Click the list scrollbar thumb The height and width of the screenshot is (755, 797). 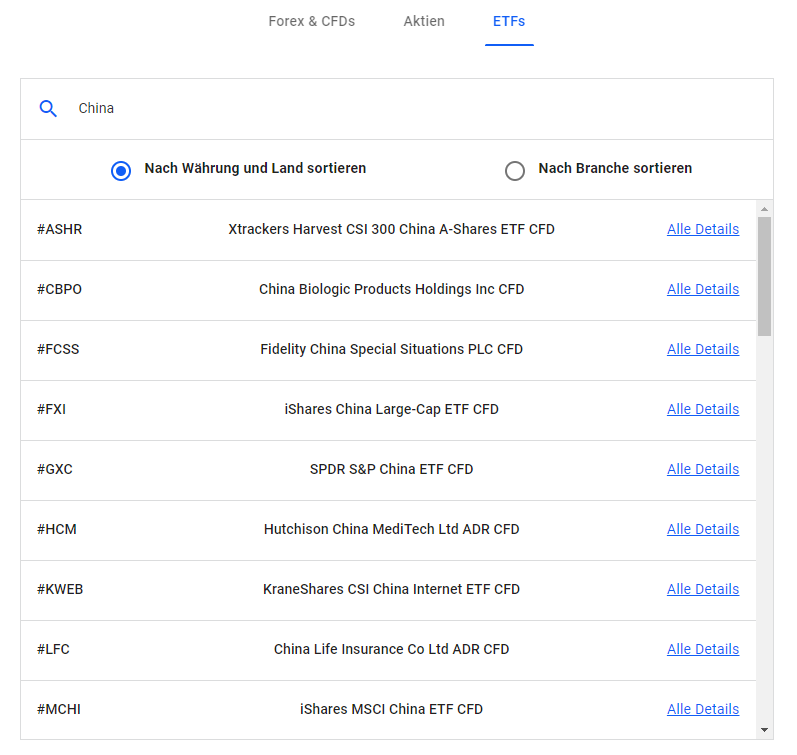click(764, 277)
